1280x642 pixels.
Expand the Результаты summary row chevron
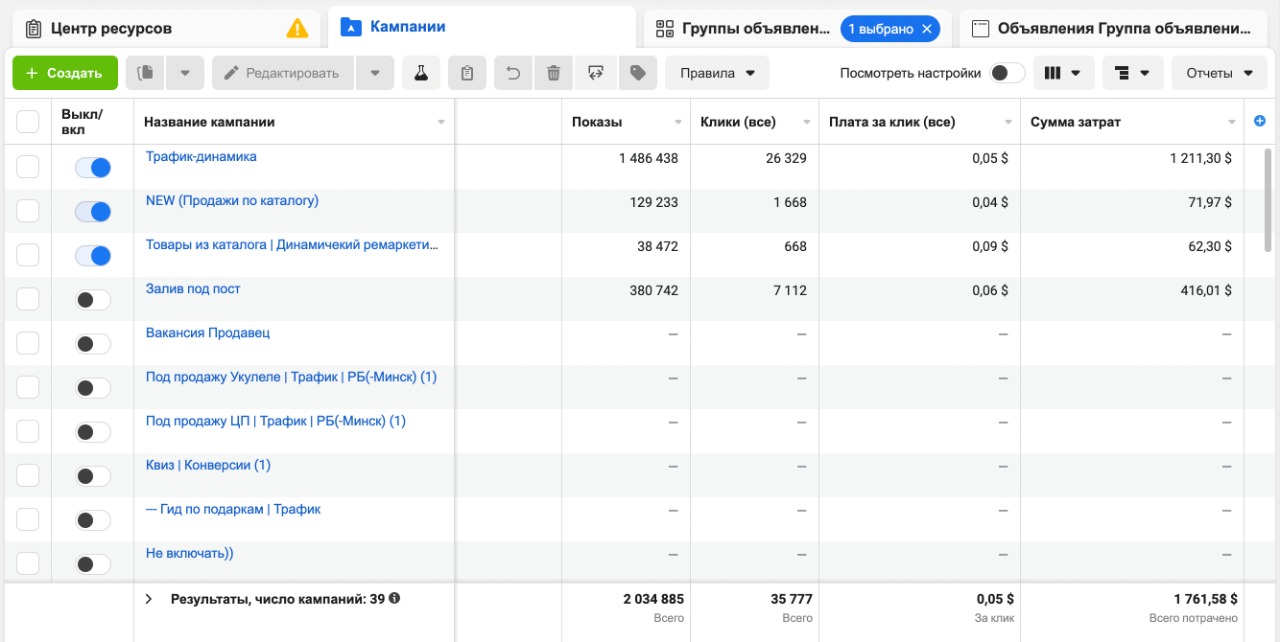[149, 599]
